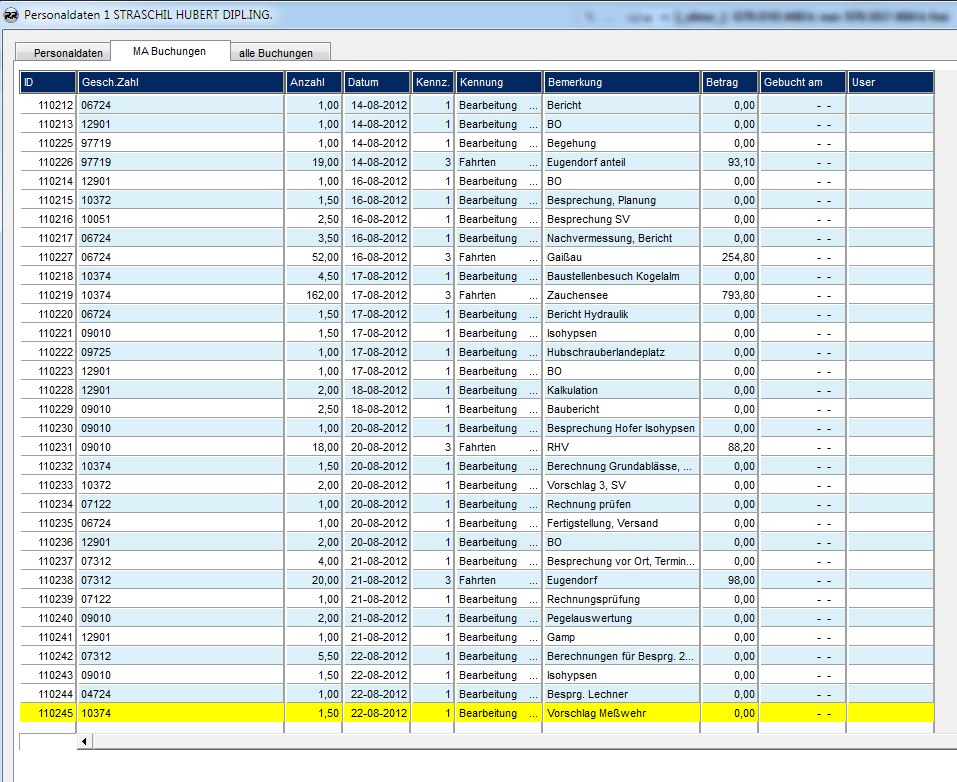Click the Hubschrauberlandeplatz remark cell

[620, 352]
